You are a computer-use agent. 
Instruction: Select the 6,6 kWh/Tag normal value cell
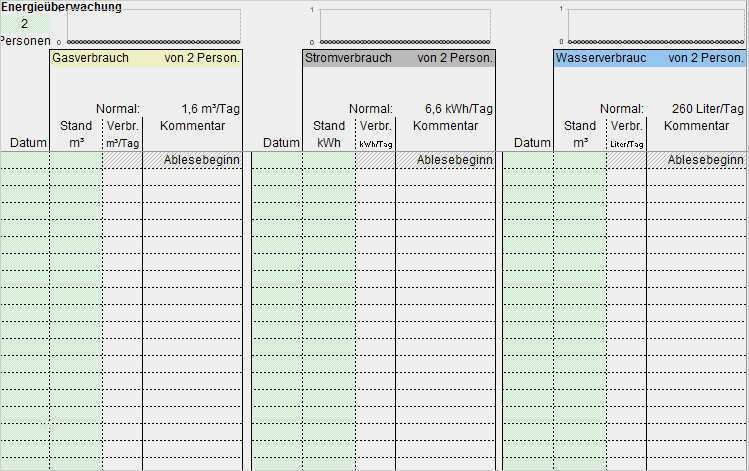click(x=459, y=109)
